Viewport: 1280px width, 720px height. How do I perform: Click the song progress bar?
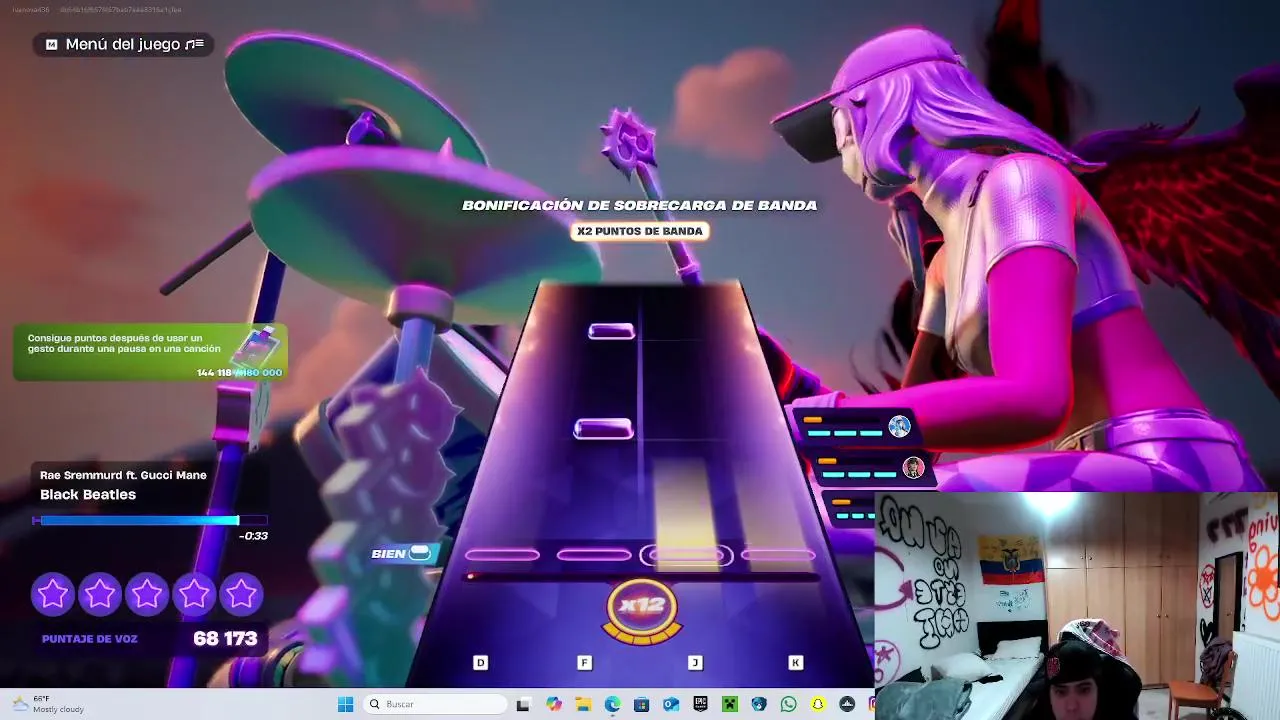[150, 520]
